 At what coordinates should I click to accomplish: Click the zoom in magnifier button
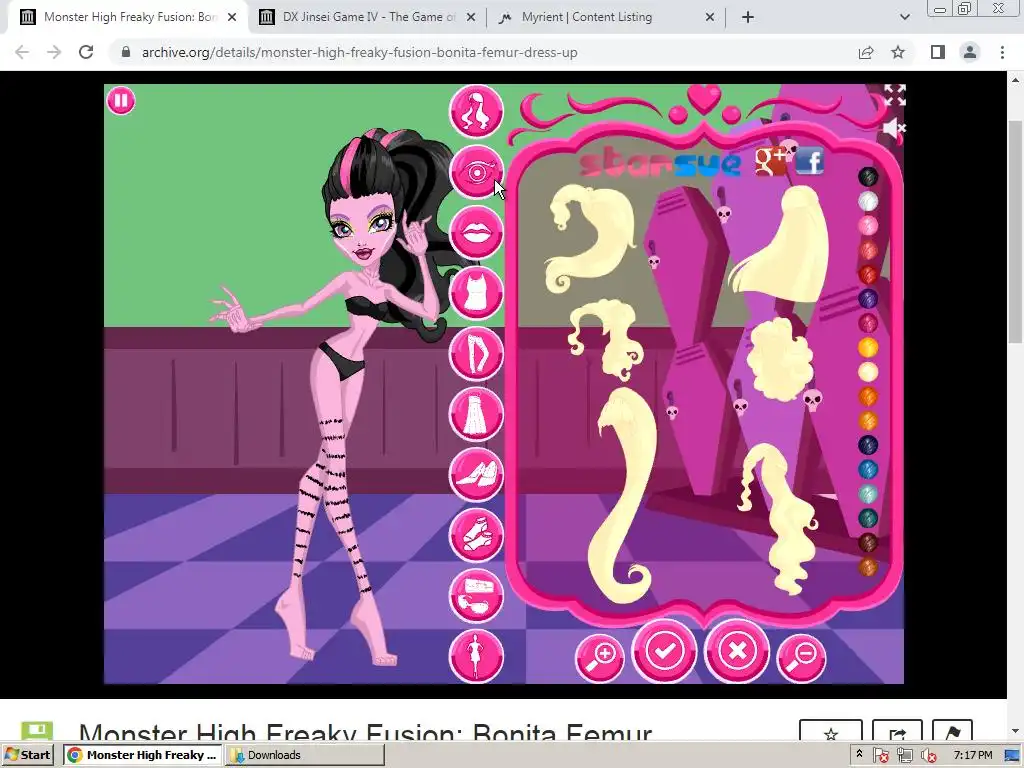600,658
